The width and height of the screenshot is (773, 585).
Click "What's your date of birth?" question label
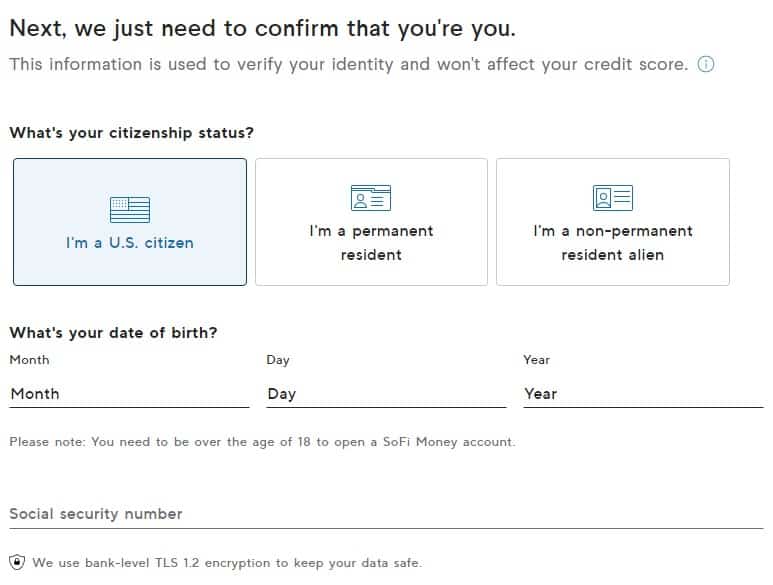(113, 333)
